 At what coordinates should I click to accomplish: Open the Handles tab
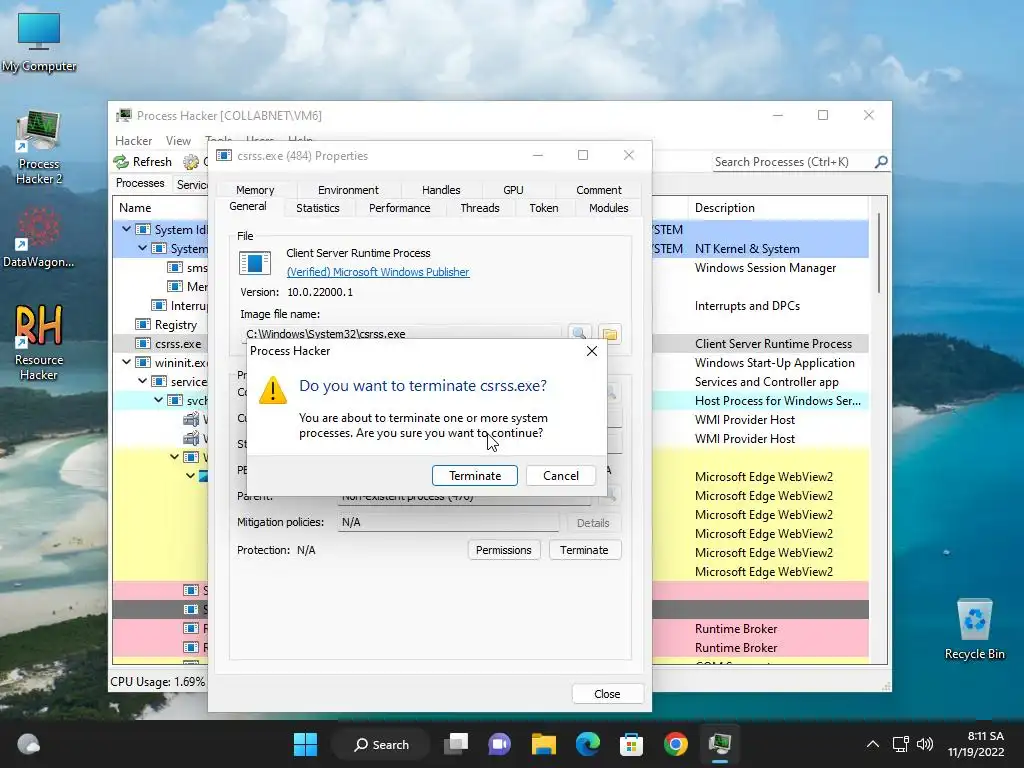441,189
